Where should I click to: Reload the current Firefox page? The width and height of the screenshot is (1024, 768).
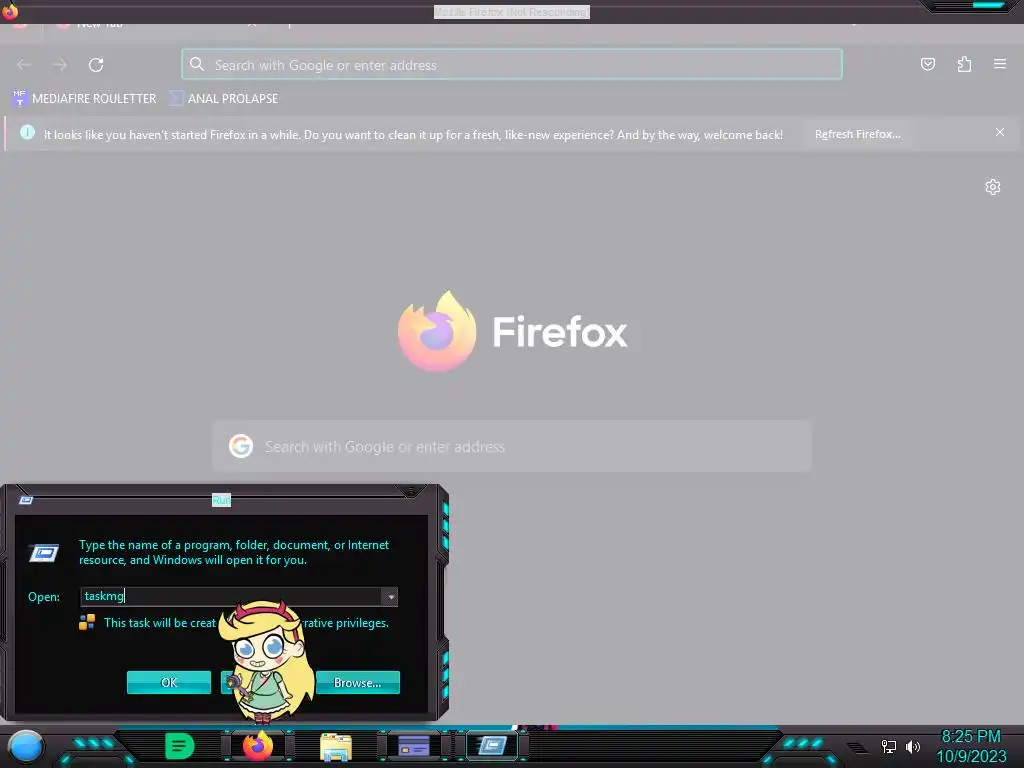(96, 65)
